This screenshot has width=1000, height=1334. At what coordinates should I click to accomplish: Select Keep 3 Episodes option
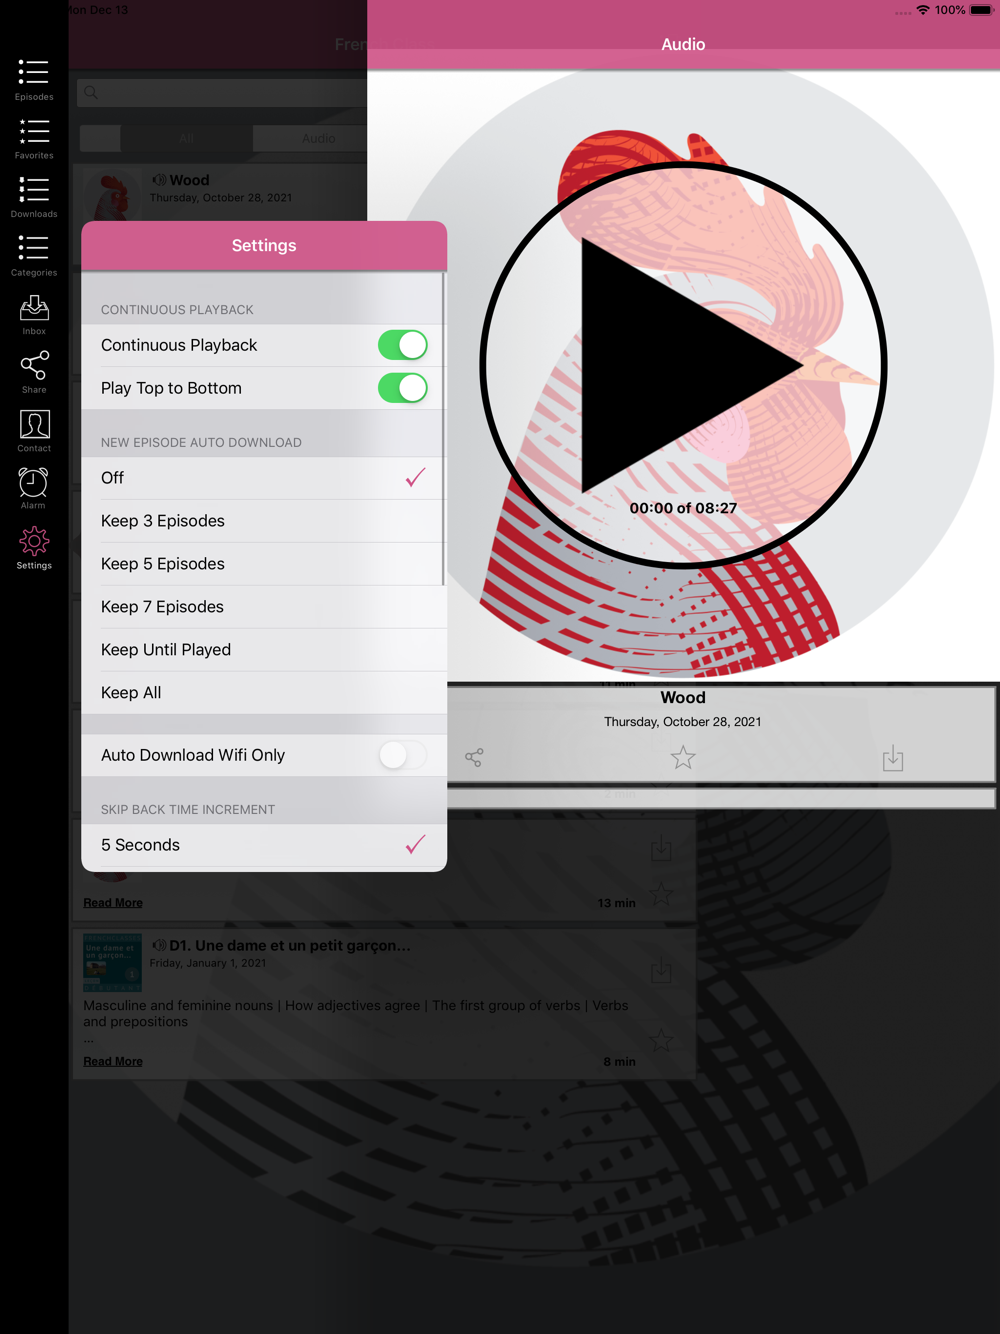pos(264,521)
